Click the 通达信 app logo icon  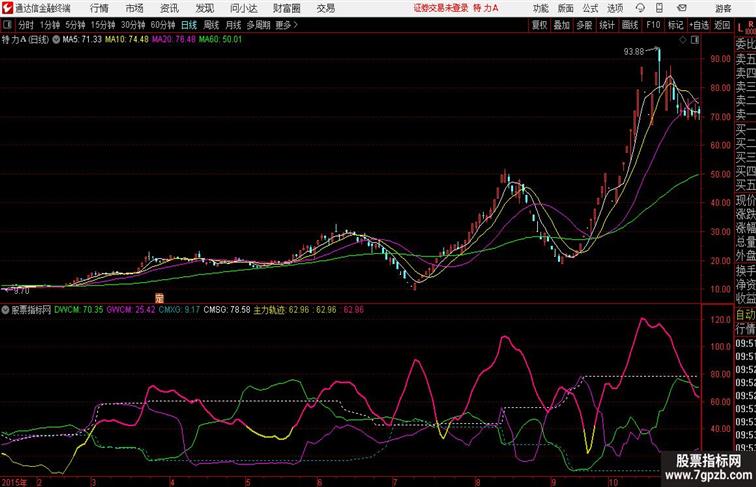7,8
